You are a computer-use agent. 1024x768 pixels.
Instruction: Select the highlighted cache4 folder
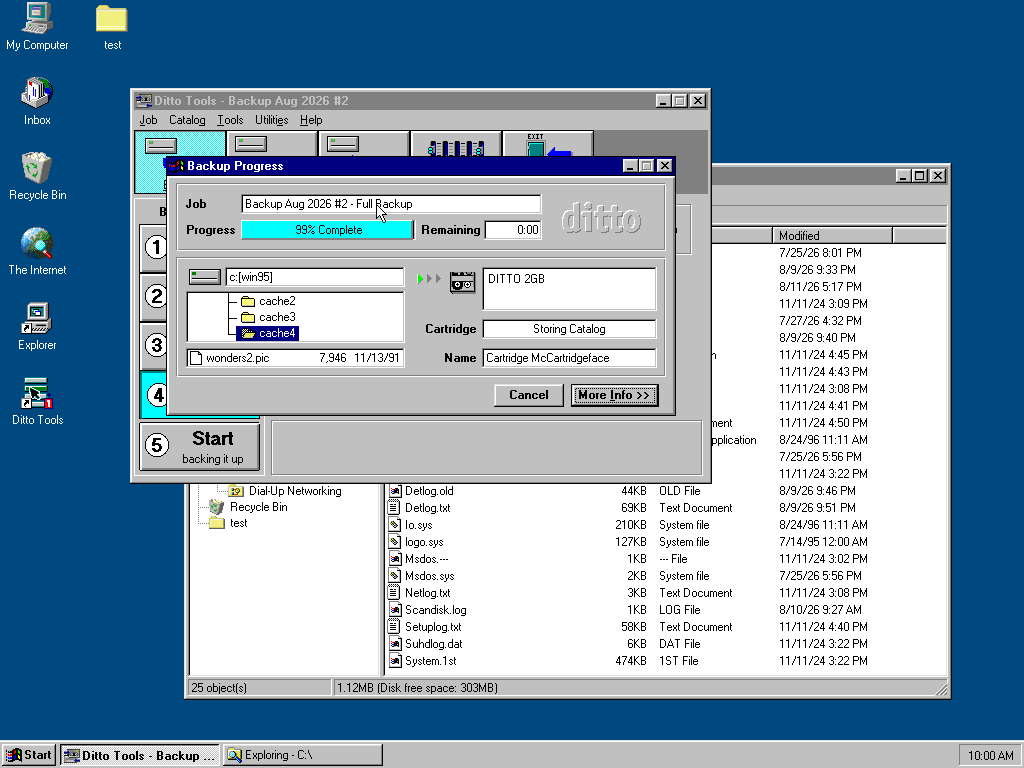(268, 333)
